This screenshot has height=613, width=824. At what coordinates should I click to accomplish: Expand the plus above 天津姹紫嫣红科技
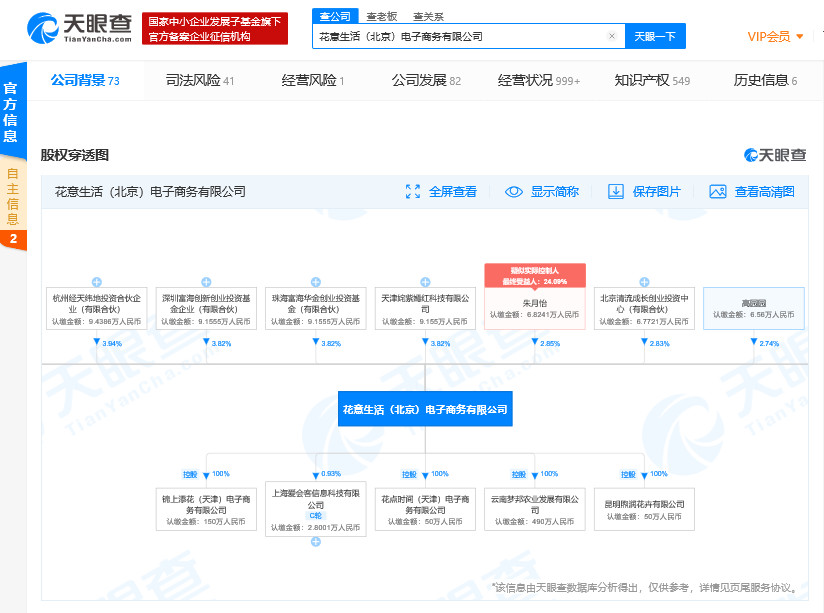(425, 282)
